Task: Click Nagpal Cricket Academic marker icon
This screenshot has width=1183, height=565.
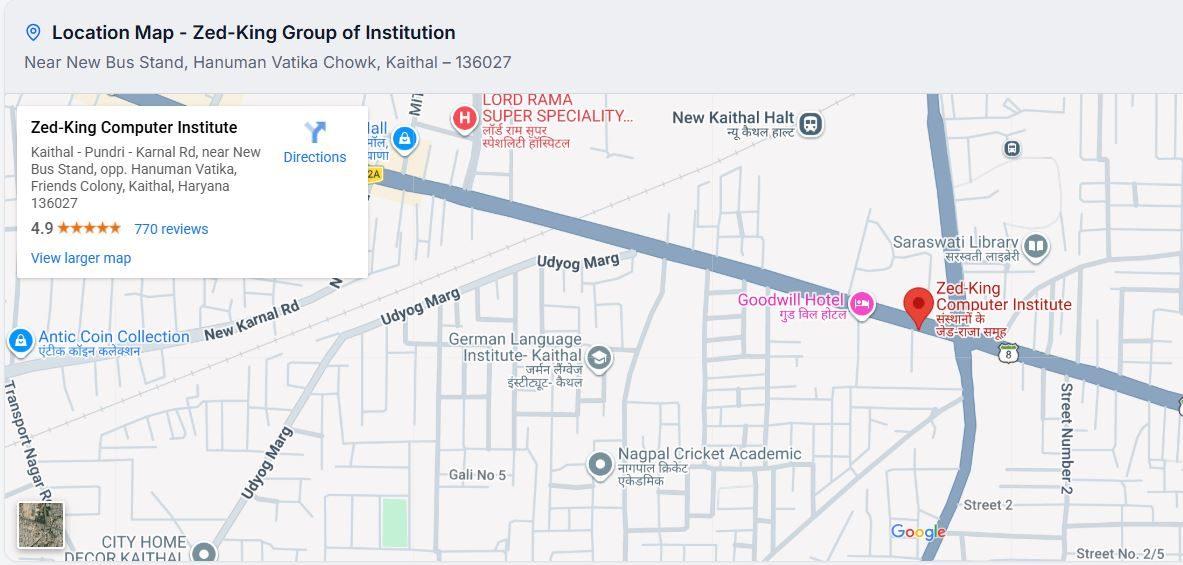Action: tap(600, 464)
